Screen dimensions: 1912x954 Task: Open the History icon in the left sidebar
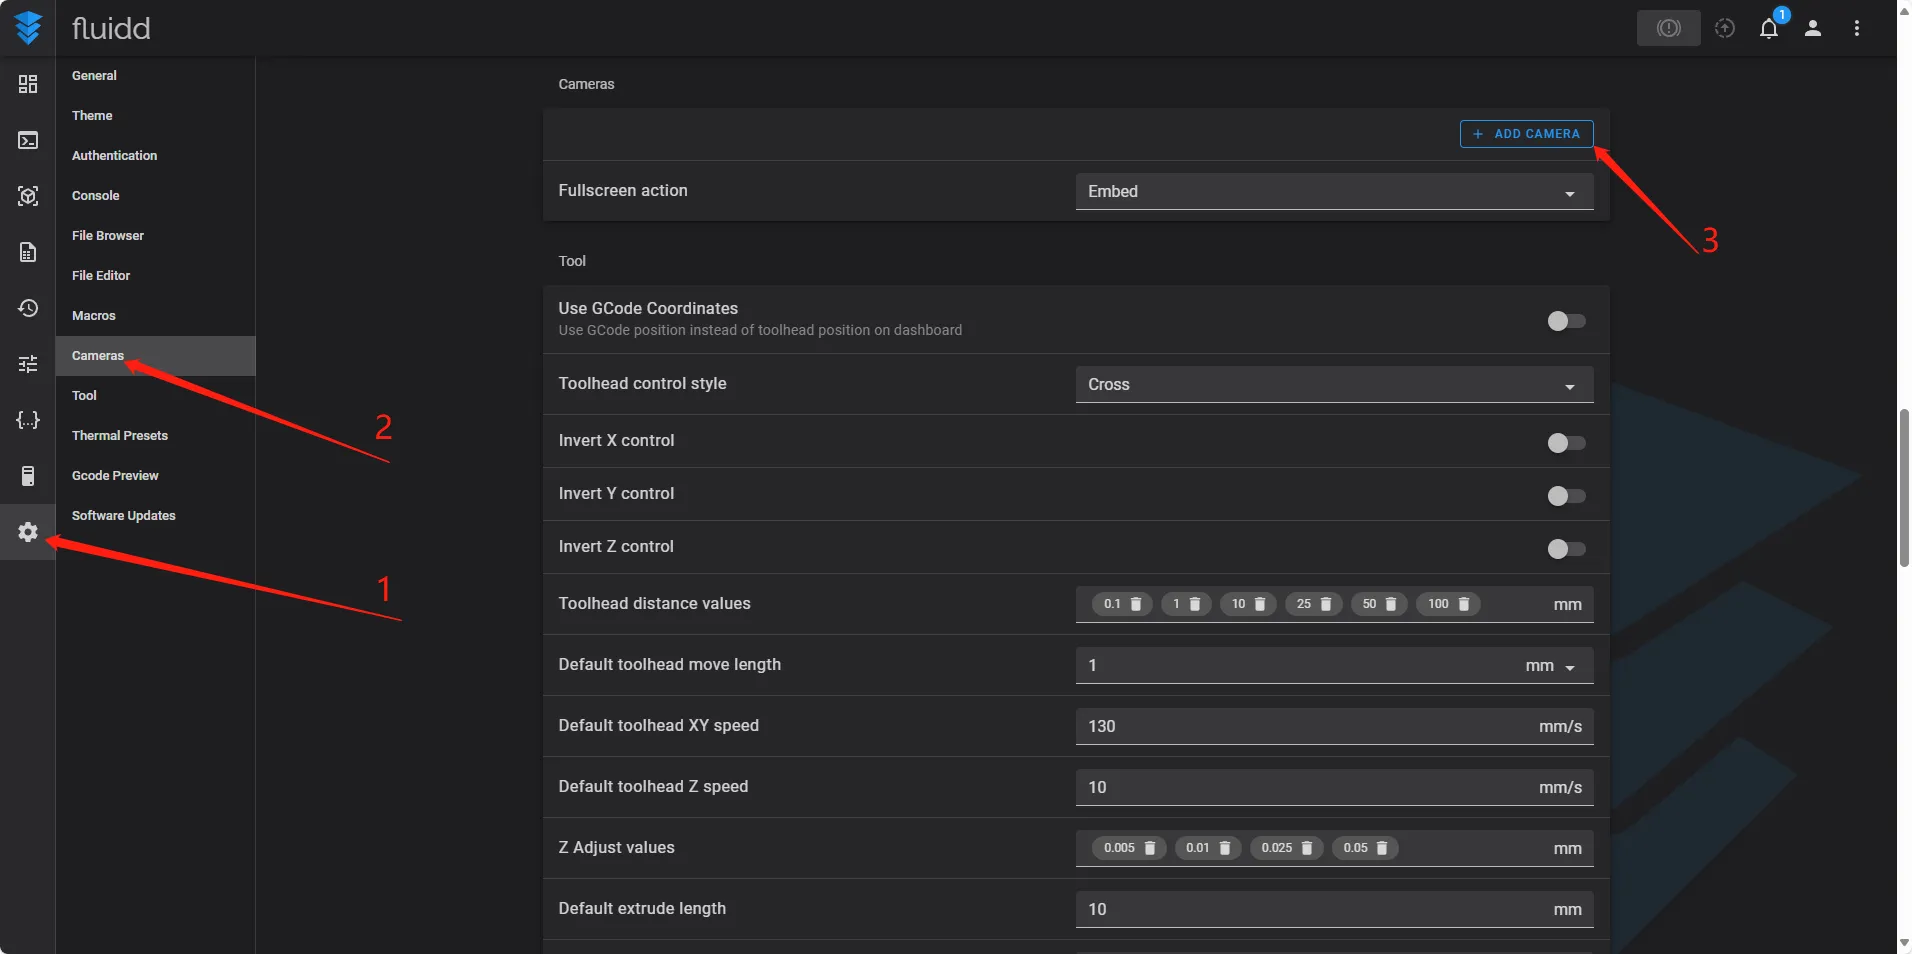click(28, 308)
